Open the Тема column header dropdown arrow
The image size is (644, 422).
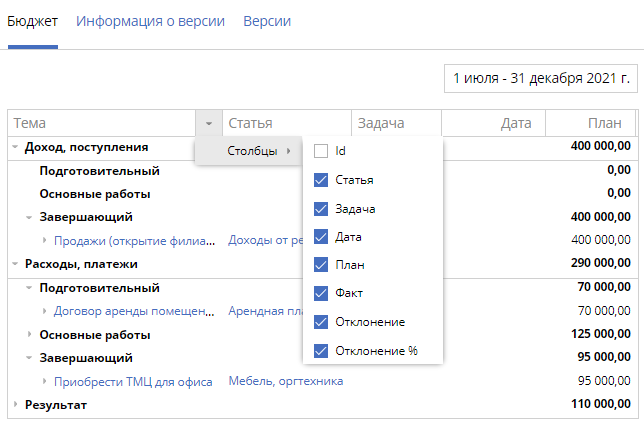pyautogui.click(x=208, y=123)
